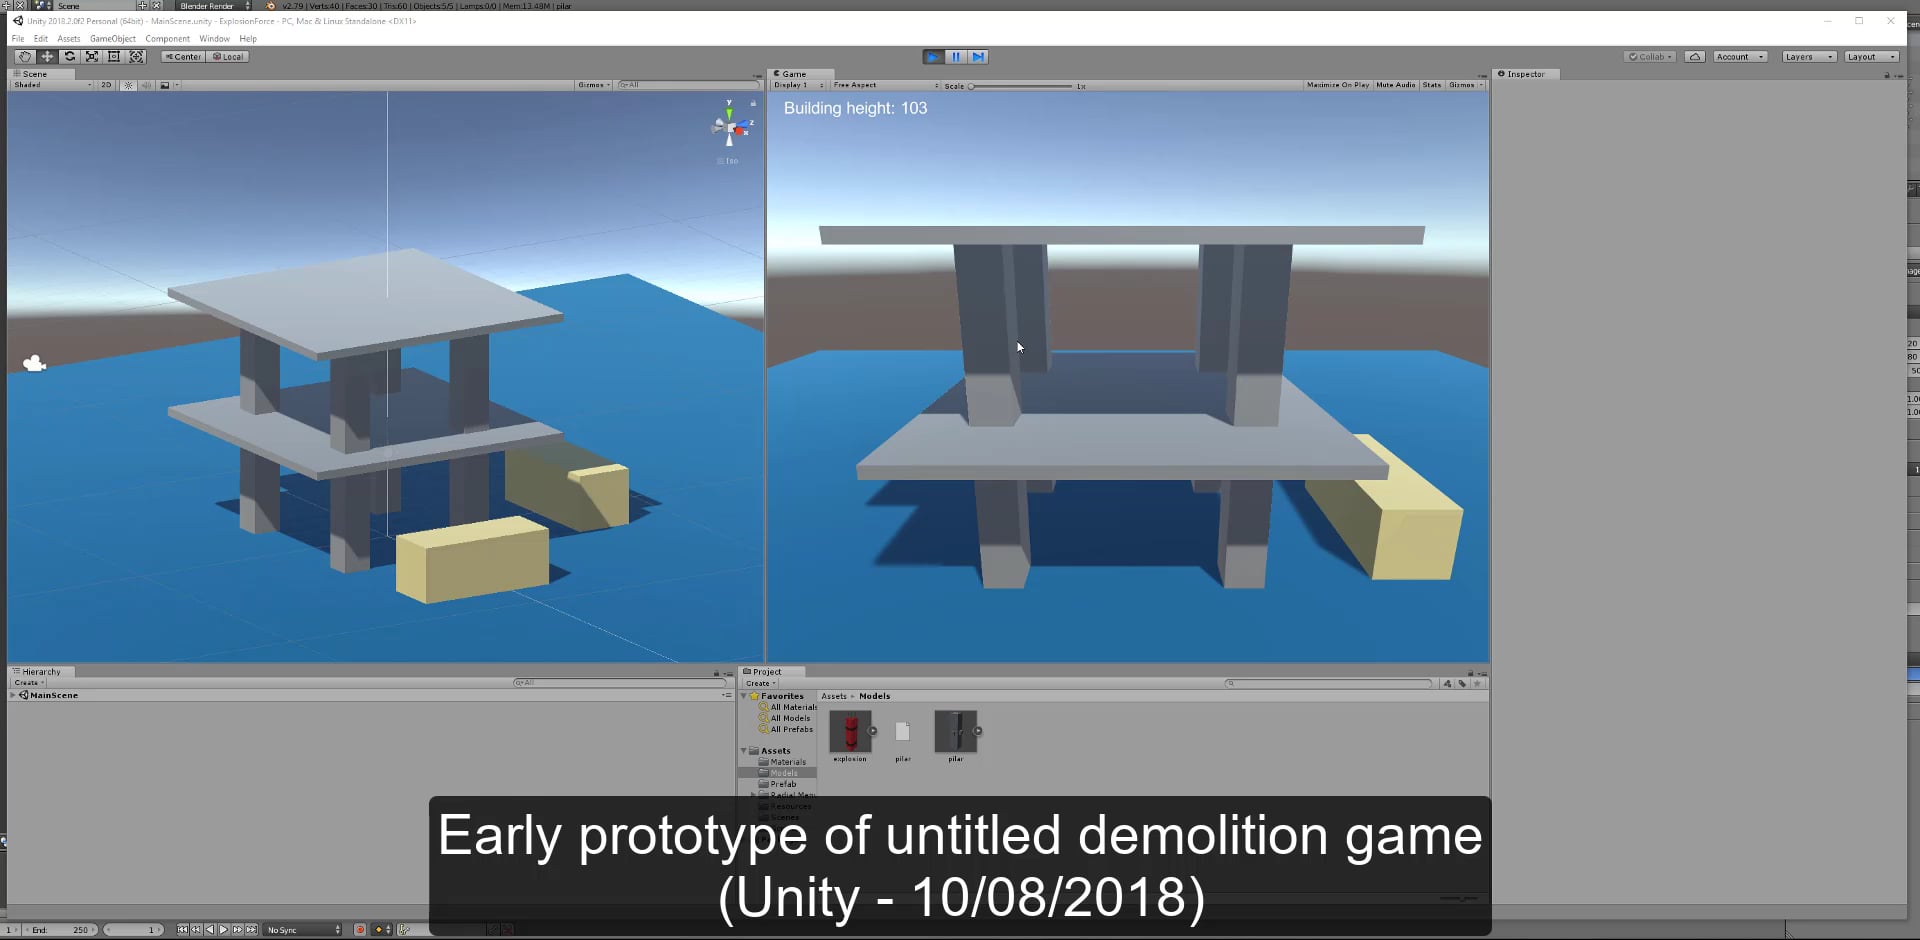Select the Rect transform tool
This screenshot has width=1920, height=940.
coord(114,57)
